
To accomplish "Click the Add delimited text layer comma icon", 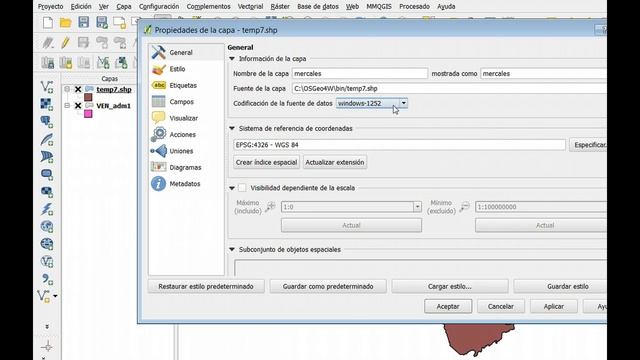I will pos(47,279).
